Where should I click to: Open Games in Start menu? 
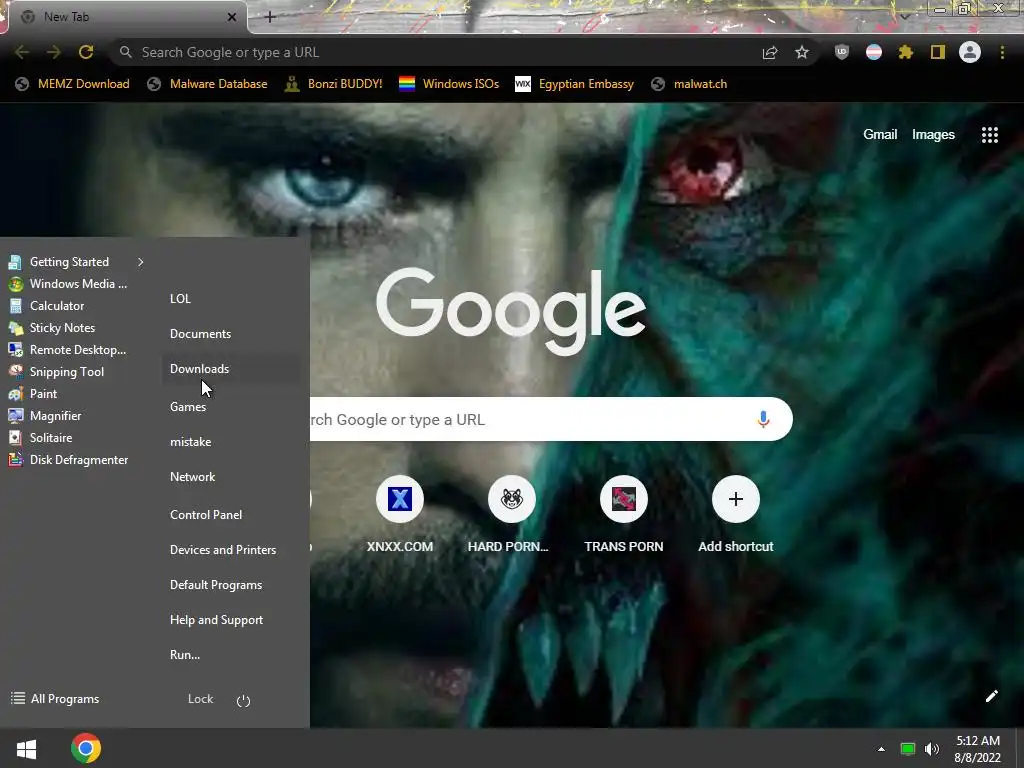point(187,407)
